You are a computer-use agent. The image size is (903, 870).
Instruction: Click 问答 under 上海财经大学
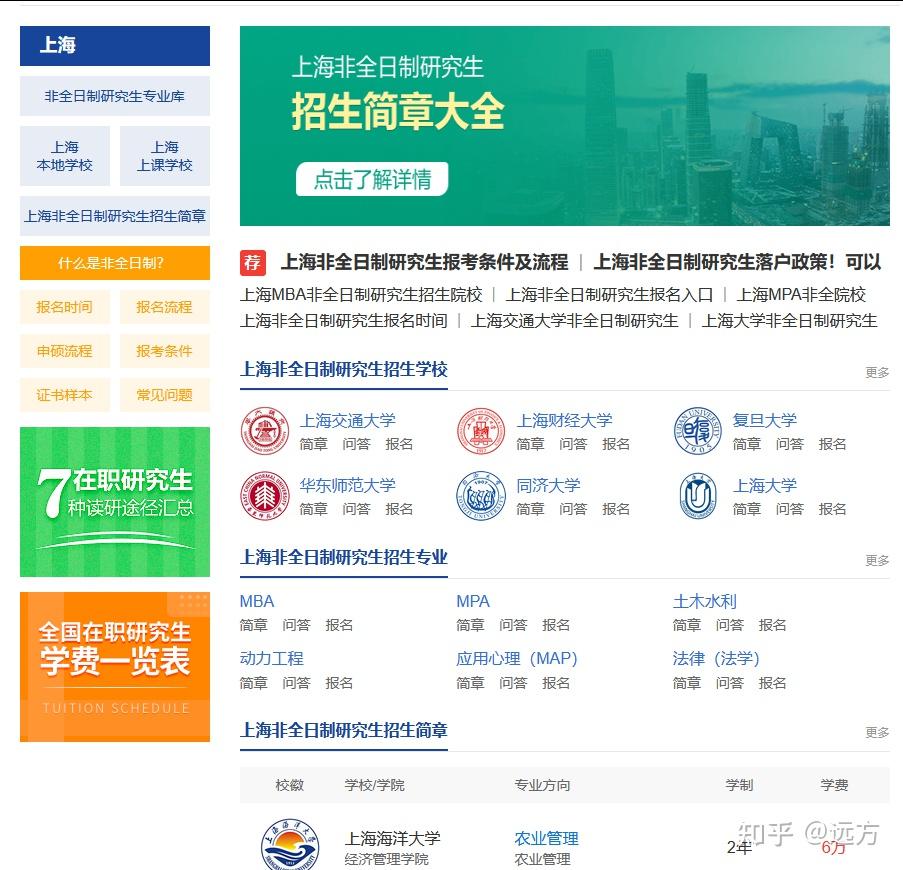click(573, 445)
